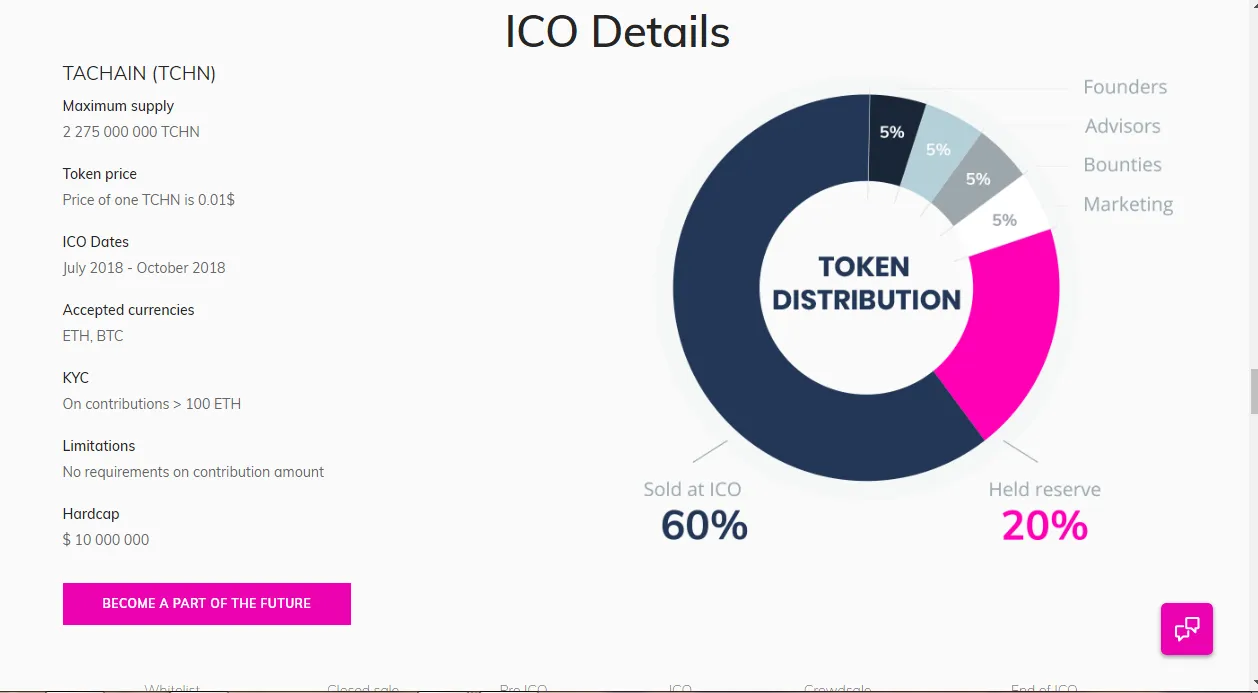Click the TACHAIN (TCHN) title text
1258x693 pixels.
139,73
